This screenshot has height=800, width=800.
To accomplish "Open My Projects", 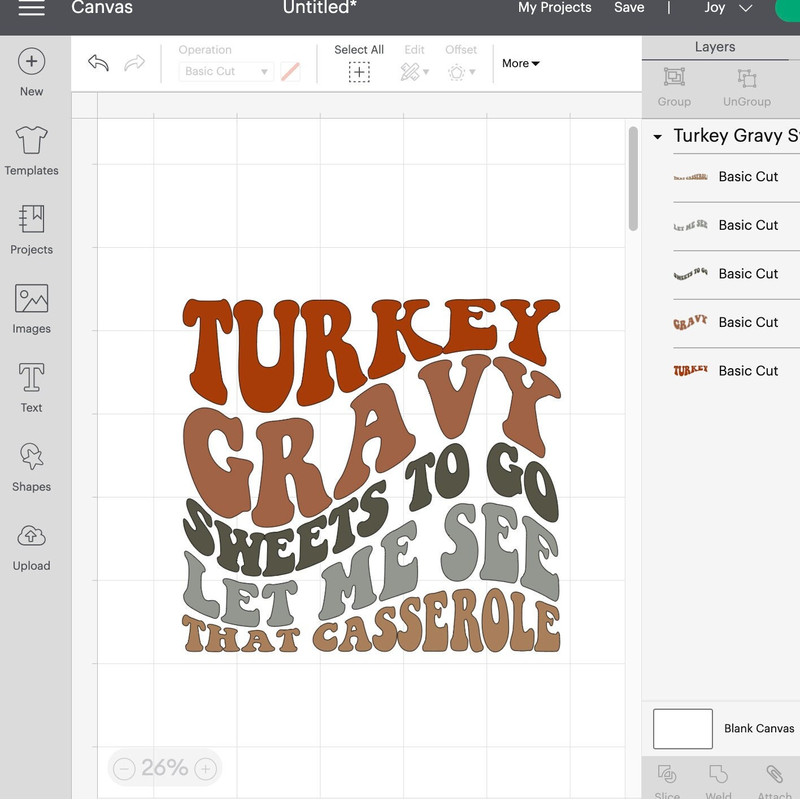I will [x=554, y=8].
